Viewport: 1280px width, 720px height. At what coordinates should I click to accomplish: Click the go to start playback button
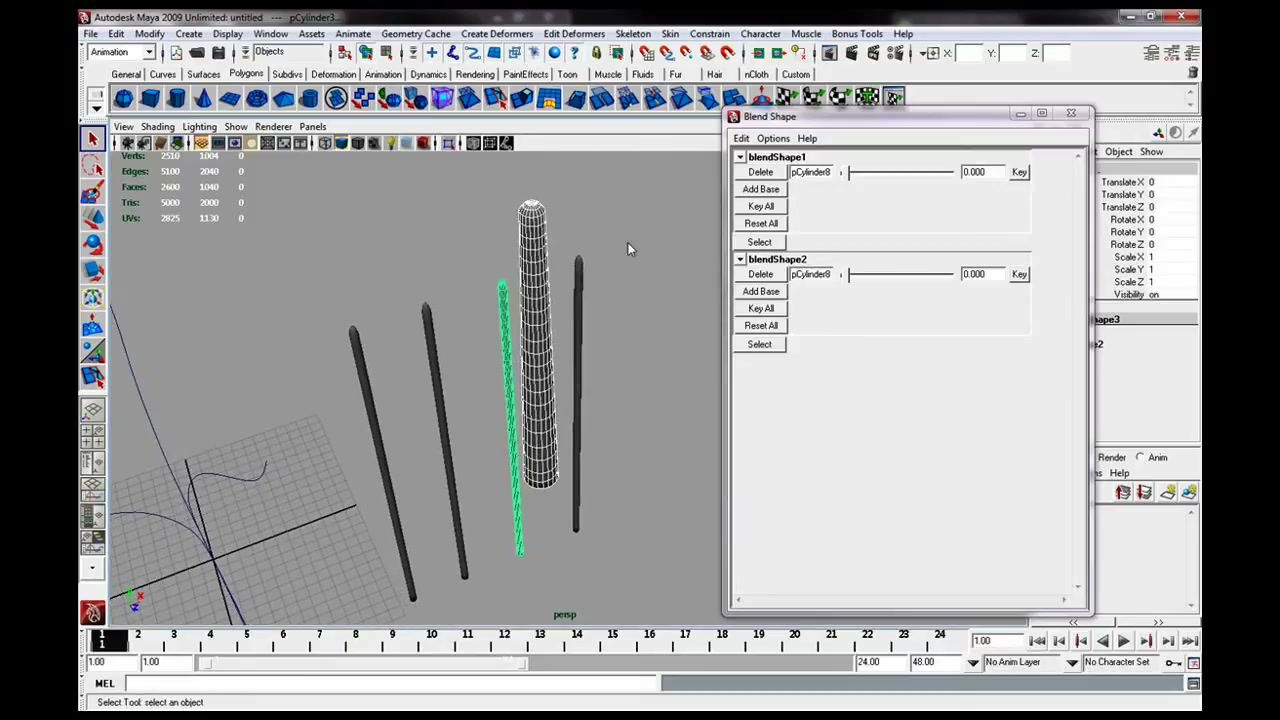[1038, 641]
